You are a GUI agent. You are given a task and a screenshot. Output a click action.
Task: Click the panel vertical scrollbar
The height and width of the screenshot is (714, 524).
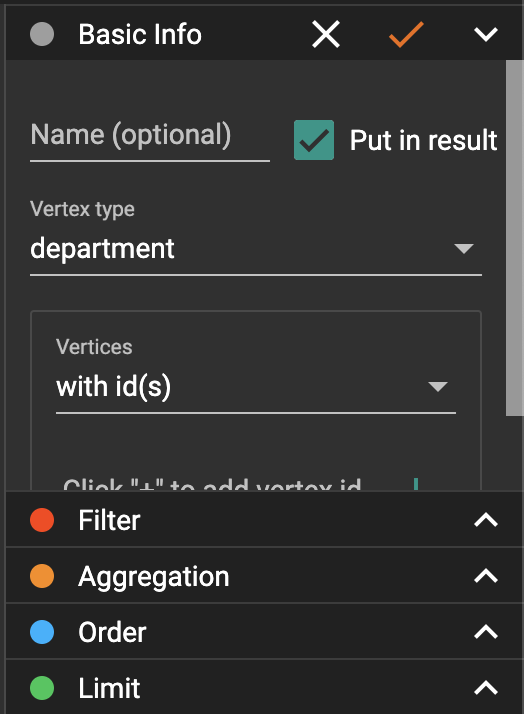514,238
